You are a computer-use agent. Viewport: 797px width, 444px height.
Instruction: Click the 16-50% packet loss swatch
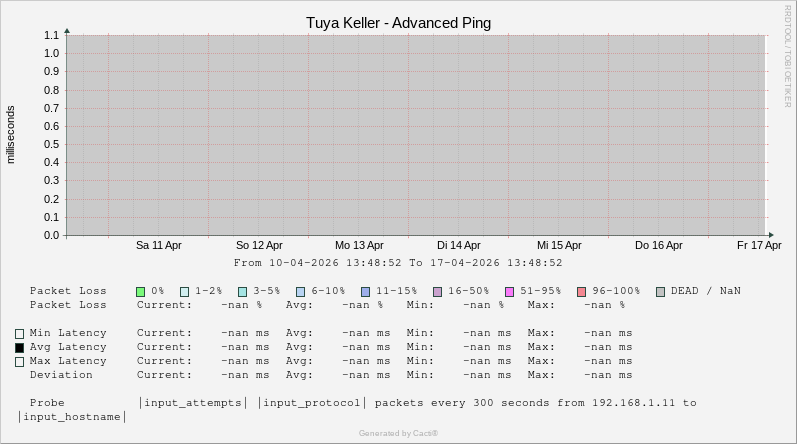coord(437,292)
